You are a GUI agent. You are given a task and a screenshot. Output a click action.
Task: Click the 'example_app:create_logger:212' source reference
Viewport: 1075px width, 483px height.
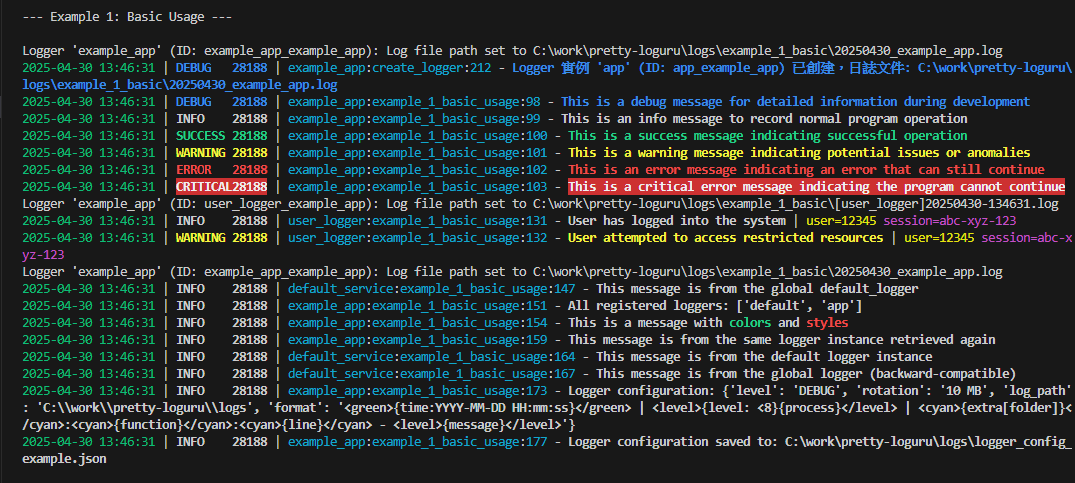click(x=389, y=68)
